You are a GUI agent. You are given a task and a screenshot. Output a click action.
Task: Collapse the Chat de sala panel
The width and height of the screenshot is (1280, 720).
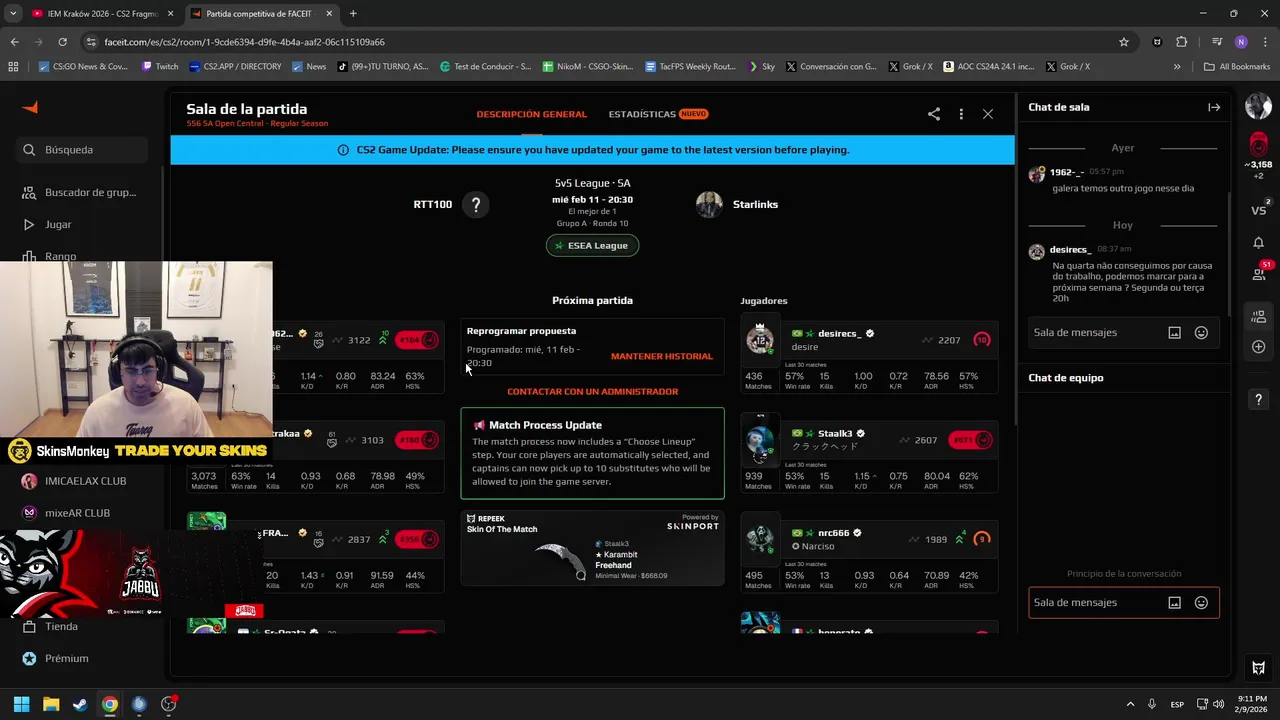pos(1214,107)
